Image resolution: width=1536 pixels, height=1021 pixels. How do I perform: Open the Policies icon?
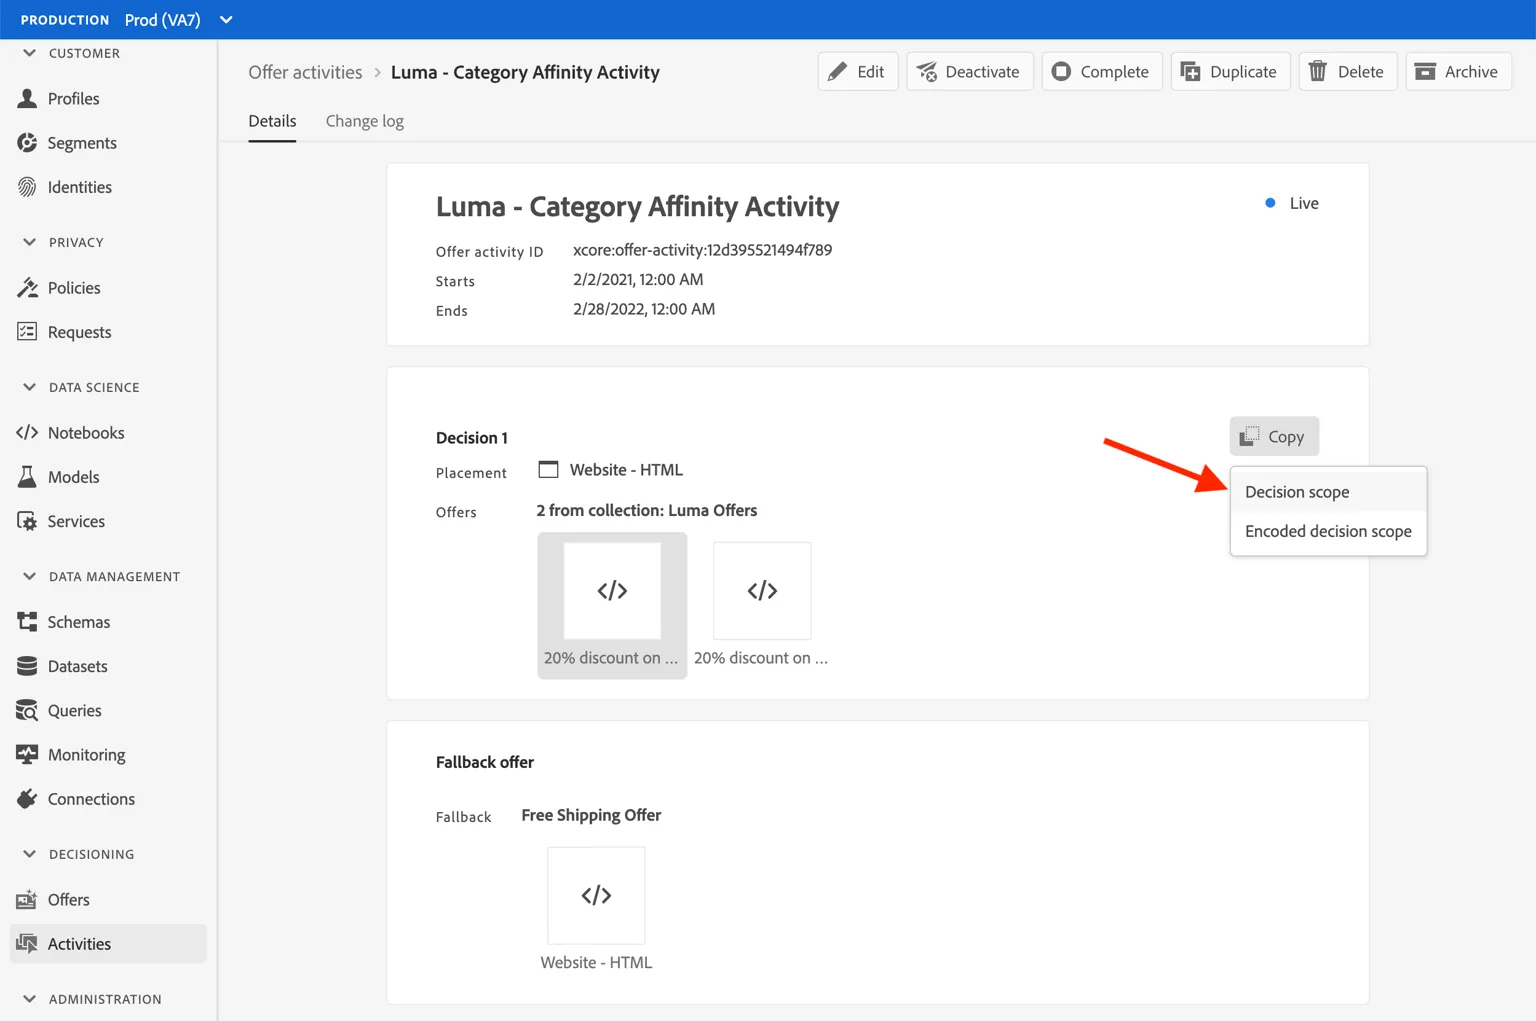click(x=27, y=288)
